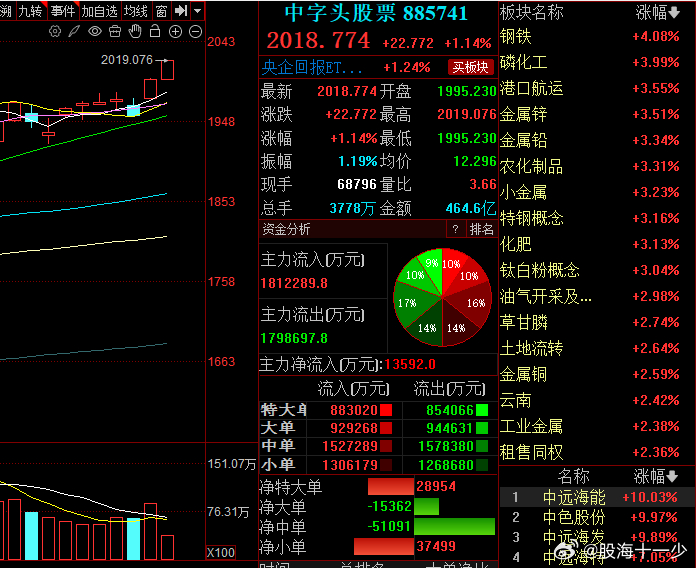
Task: Select the 均线 toolbar tab
Action: (x=136, y=11)
